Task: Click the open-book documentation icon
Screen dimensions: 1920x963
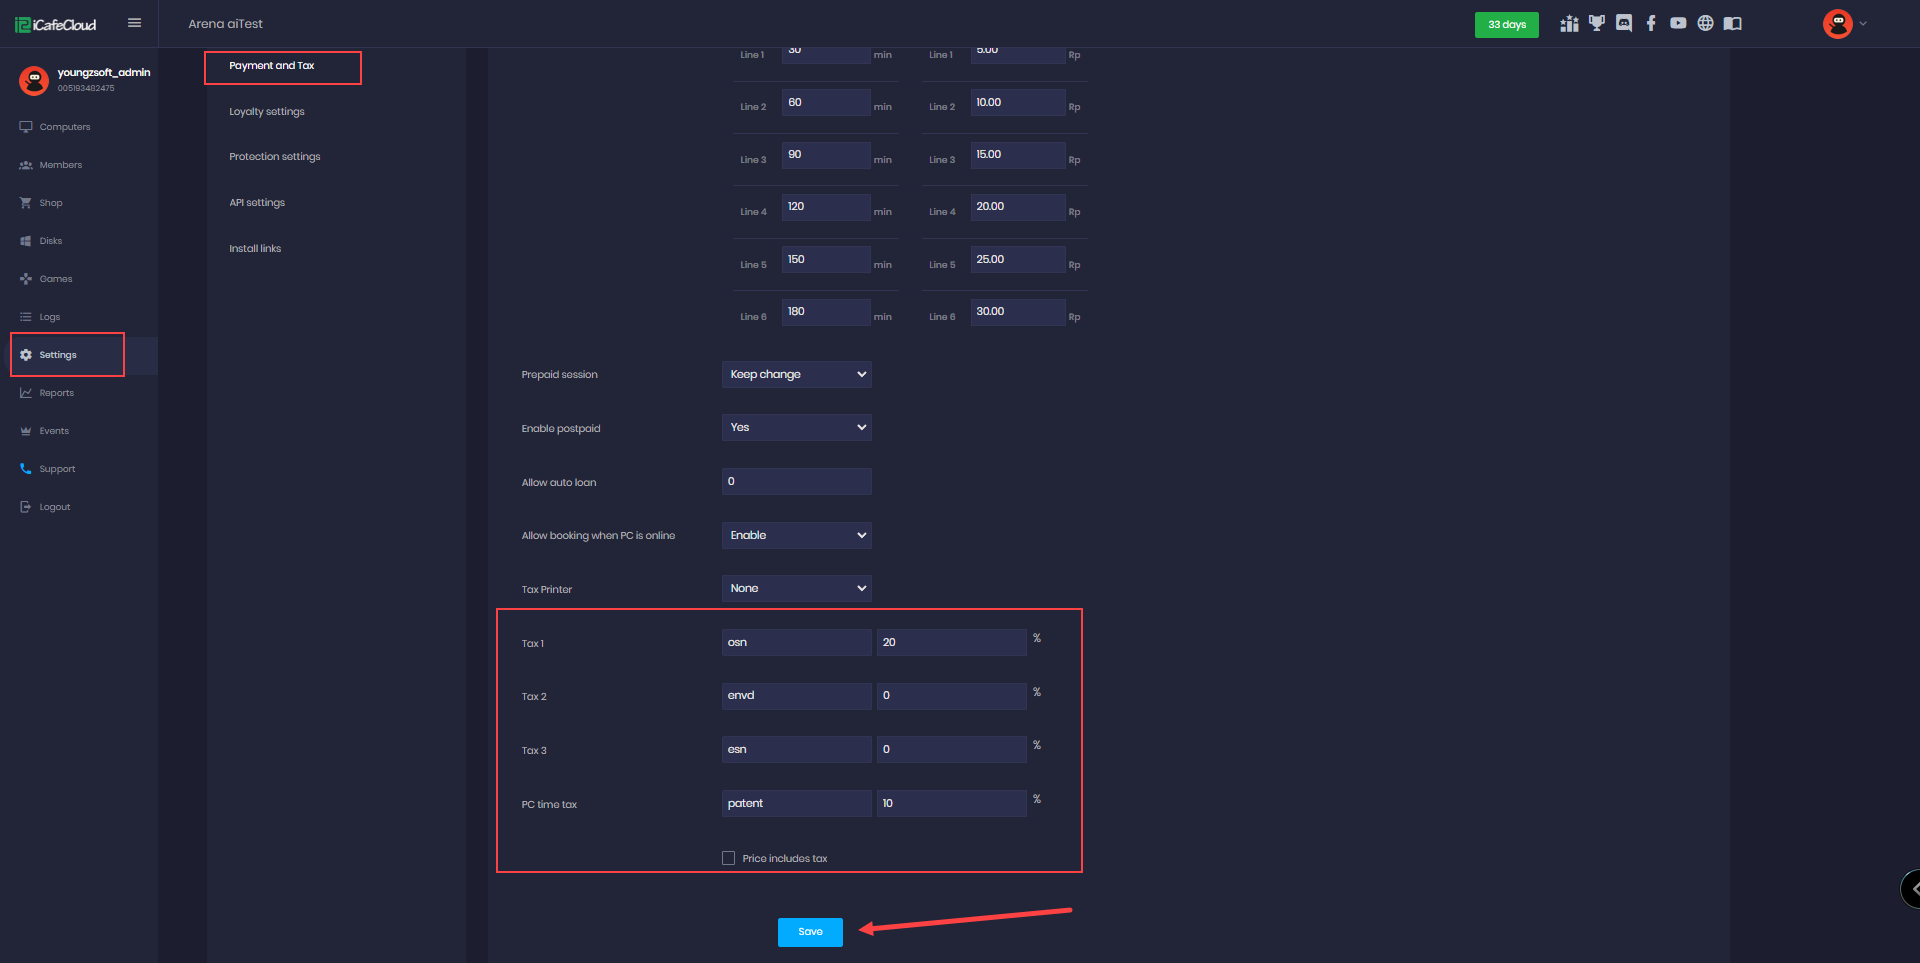Action: [1733, 24]
